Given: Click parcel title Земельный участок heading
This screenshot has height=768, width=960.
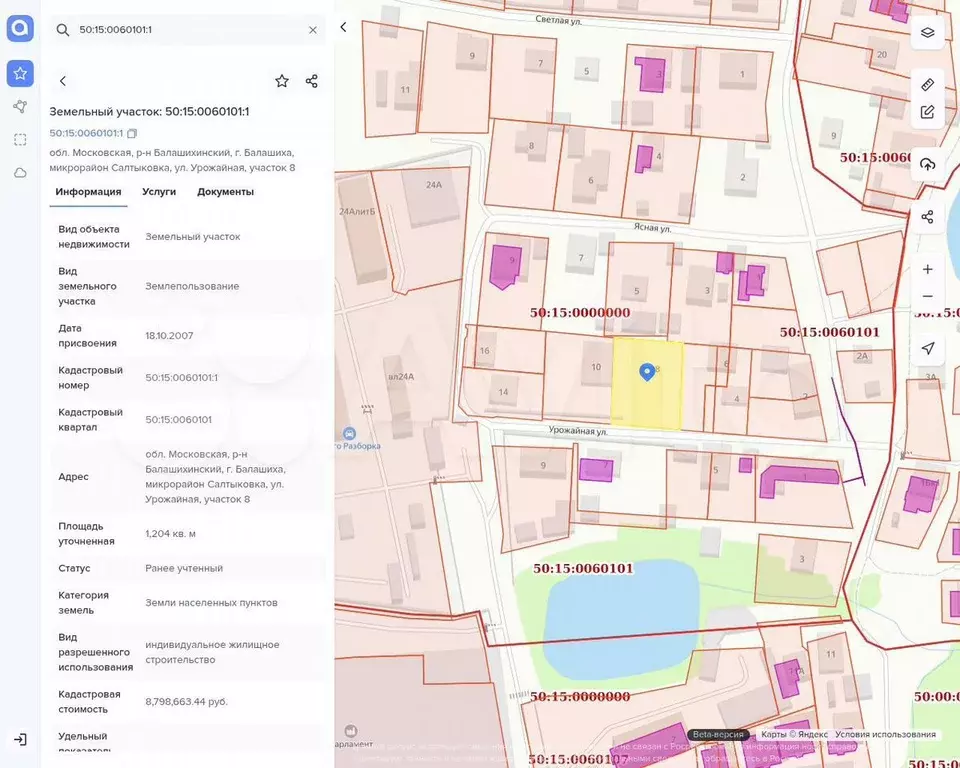Looking at the screenshot, I should 149,111.
